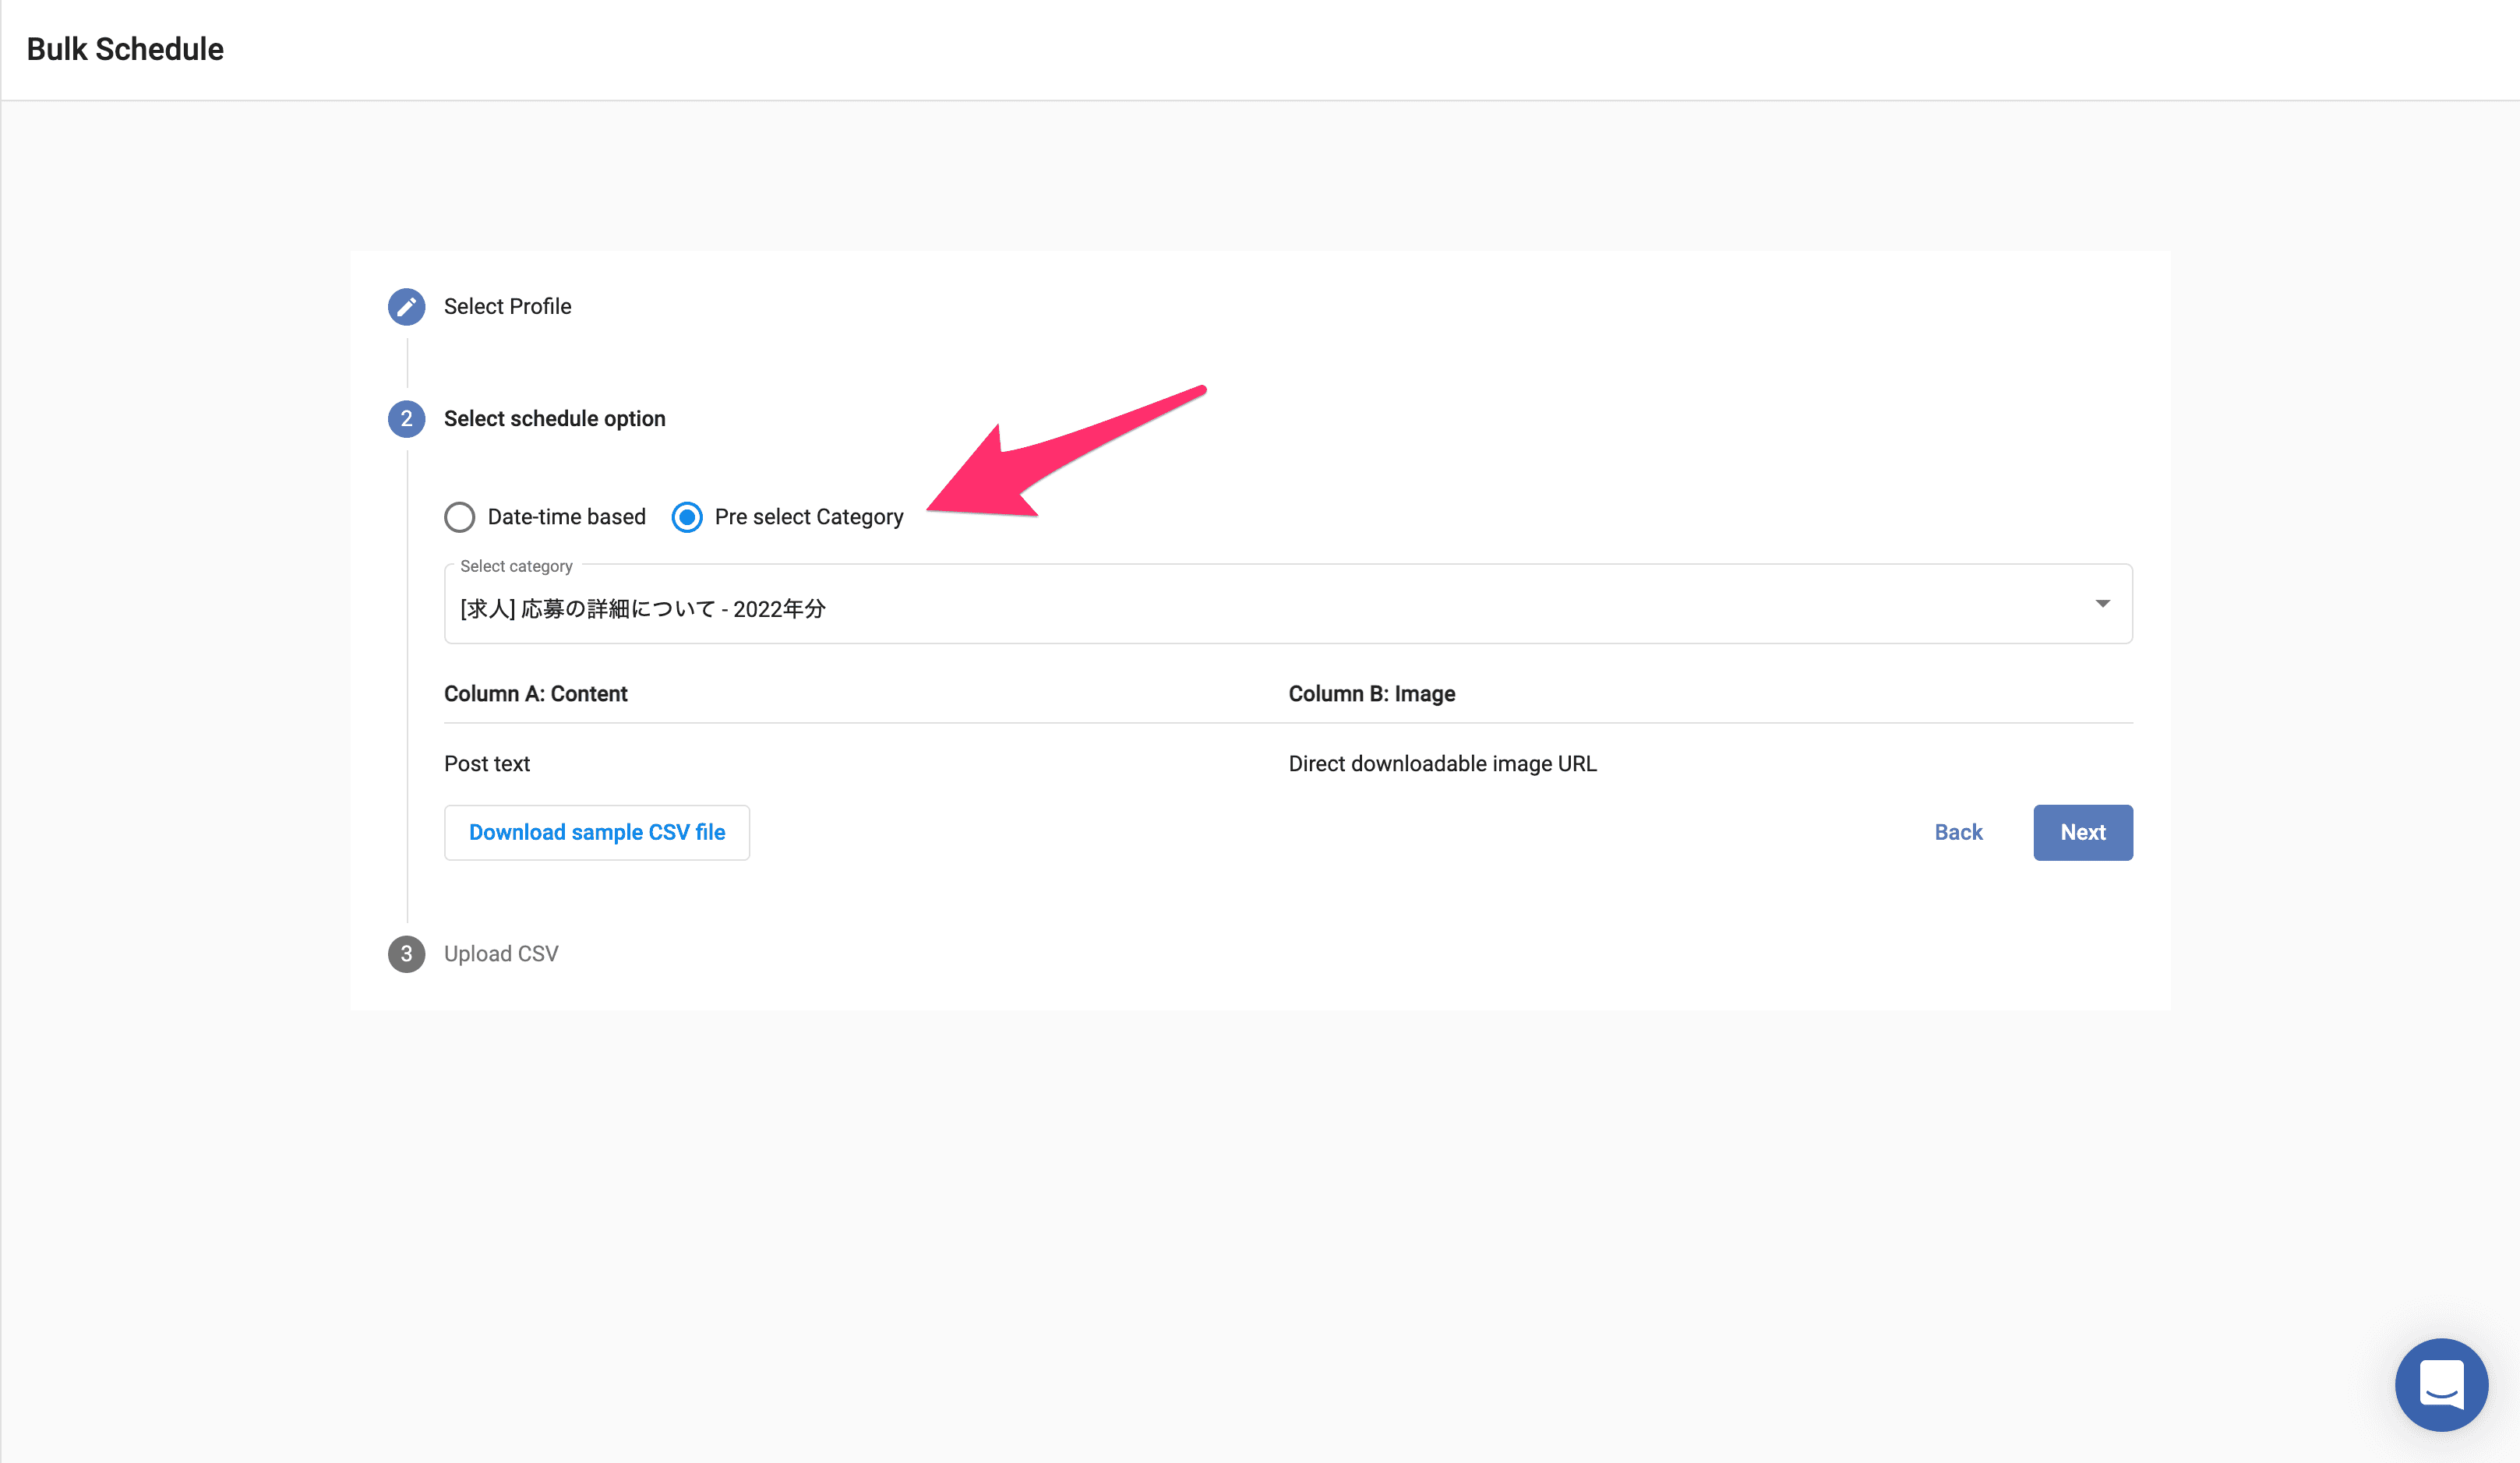Click the Select schedule option step heading
This screenshot has width=2520, height=1463.
[554, 419]
